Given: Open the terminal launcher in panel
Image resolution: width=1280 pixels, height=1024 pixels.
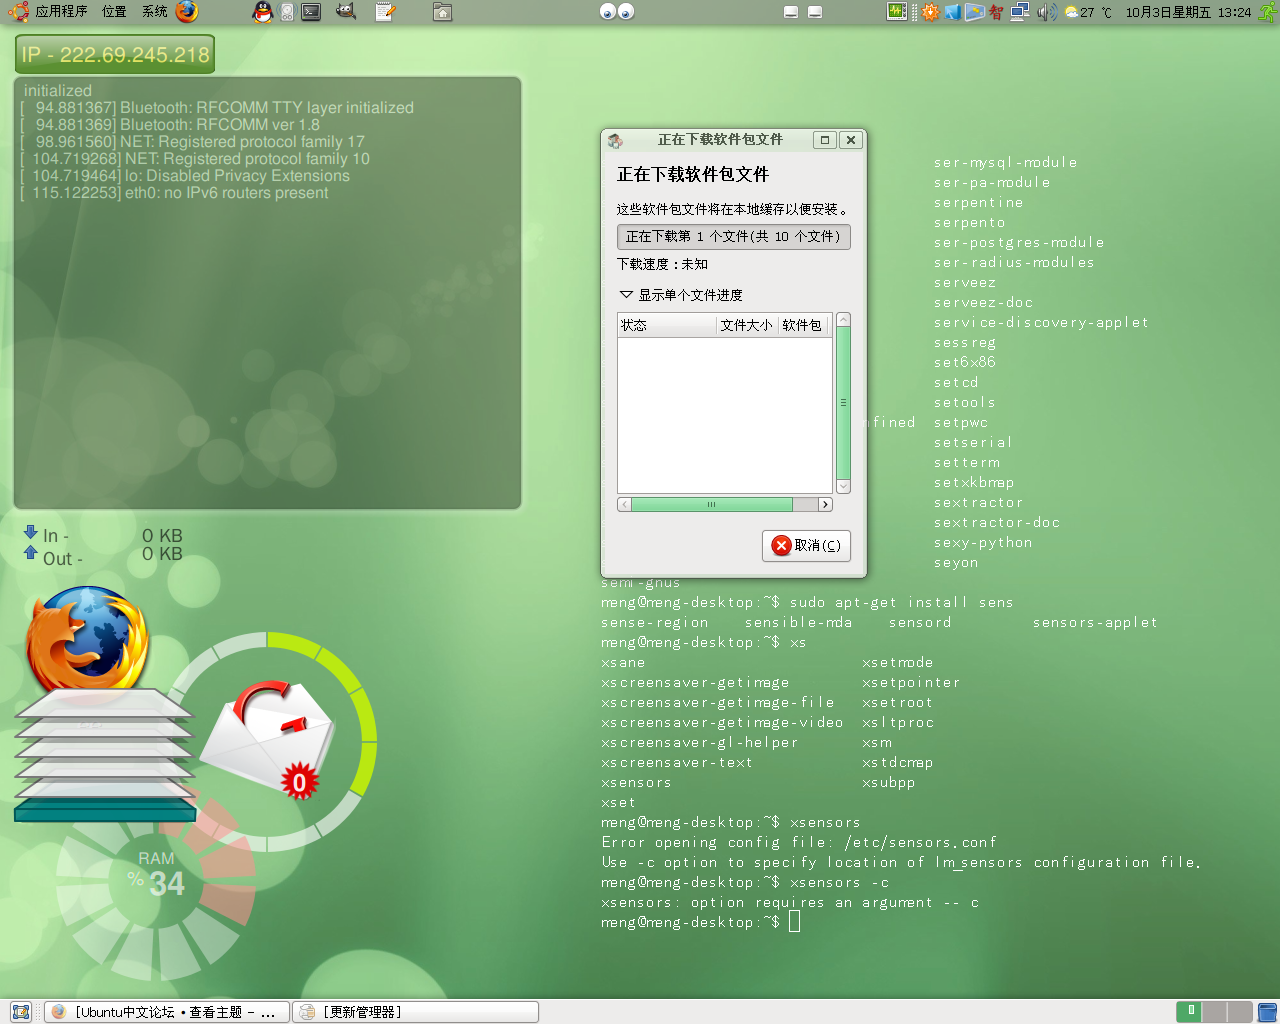Looking at the screenshot, I should click(x=311, y=12).
